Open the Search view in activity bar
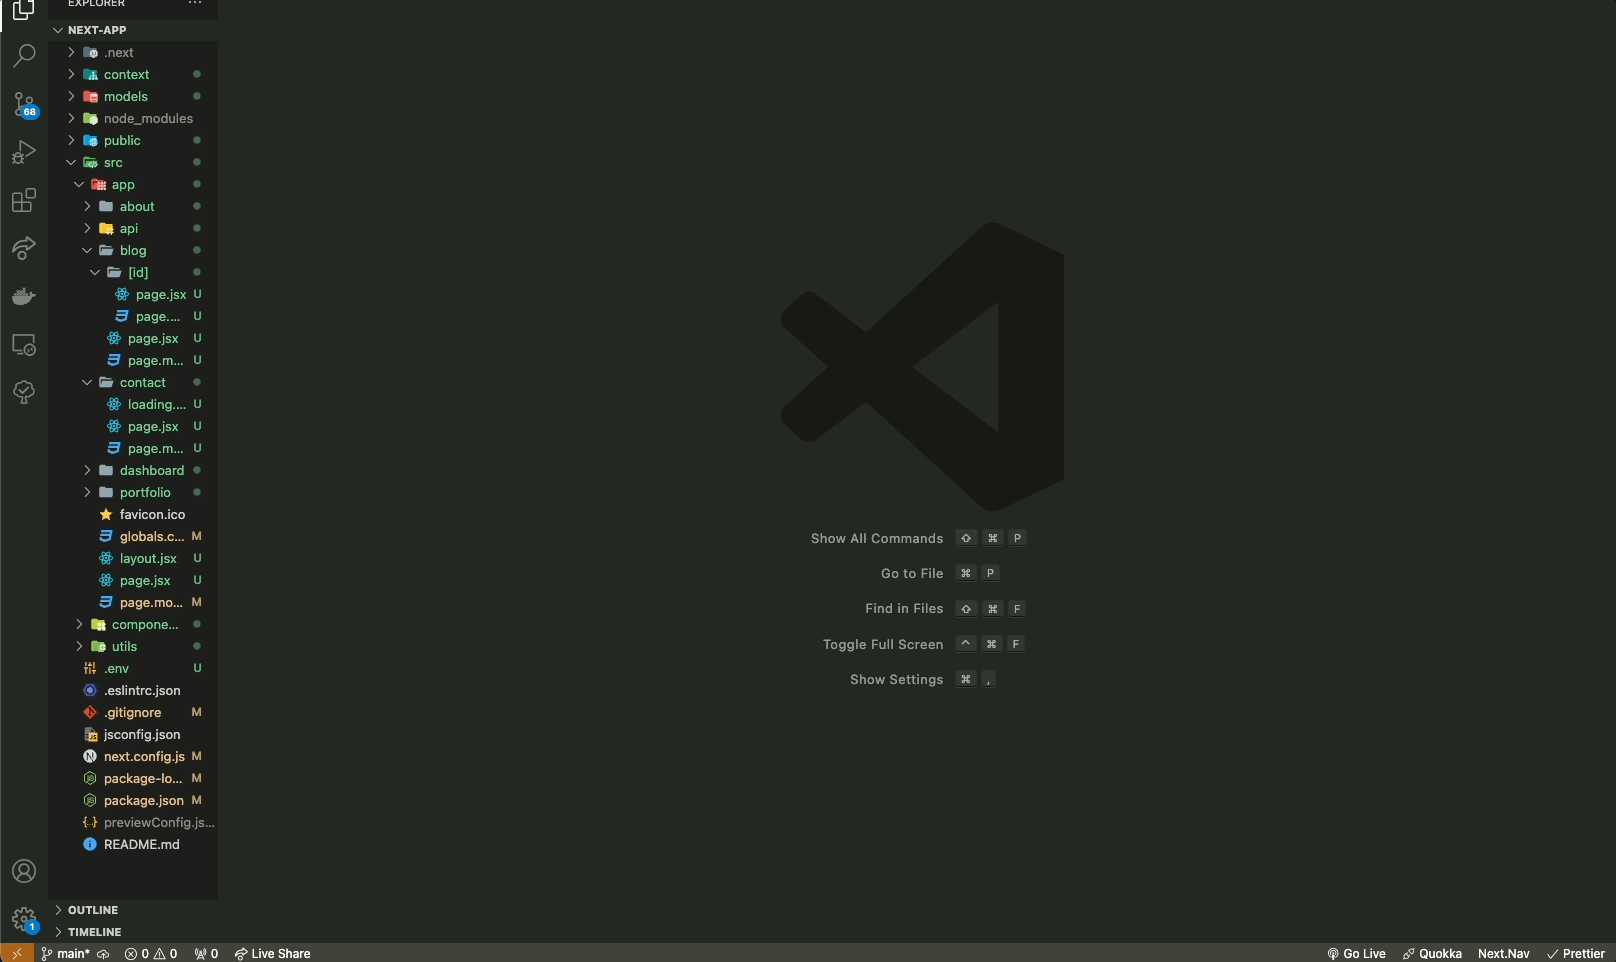Image resolution: width=1616 pixels, height=962 pixels. (24, 55)
